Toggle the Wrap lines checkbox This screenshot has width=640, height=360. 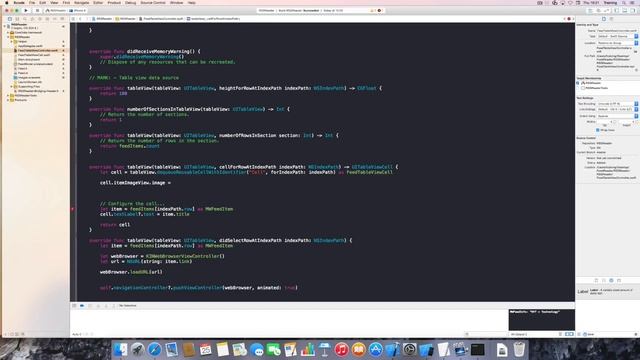click(x=598, y=130)
